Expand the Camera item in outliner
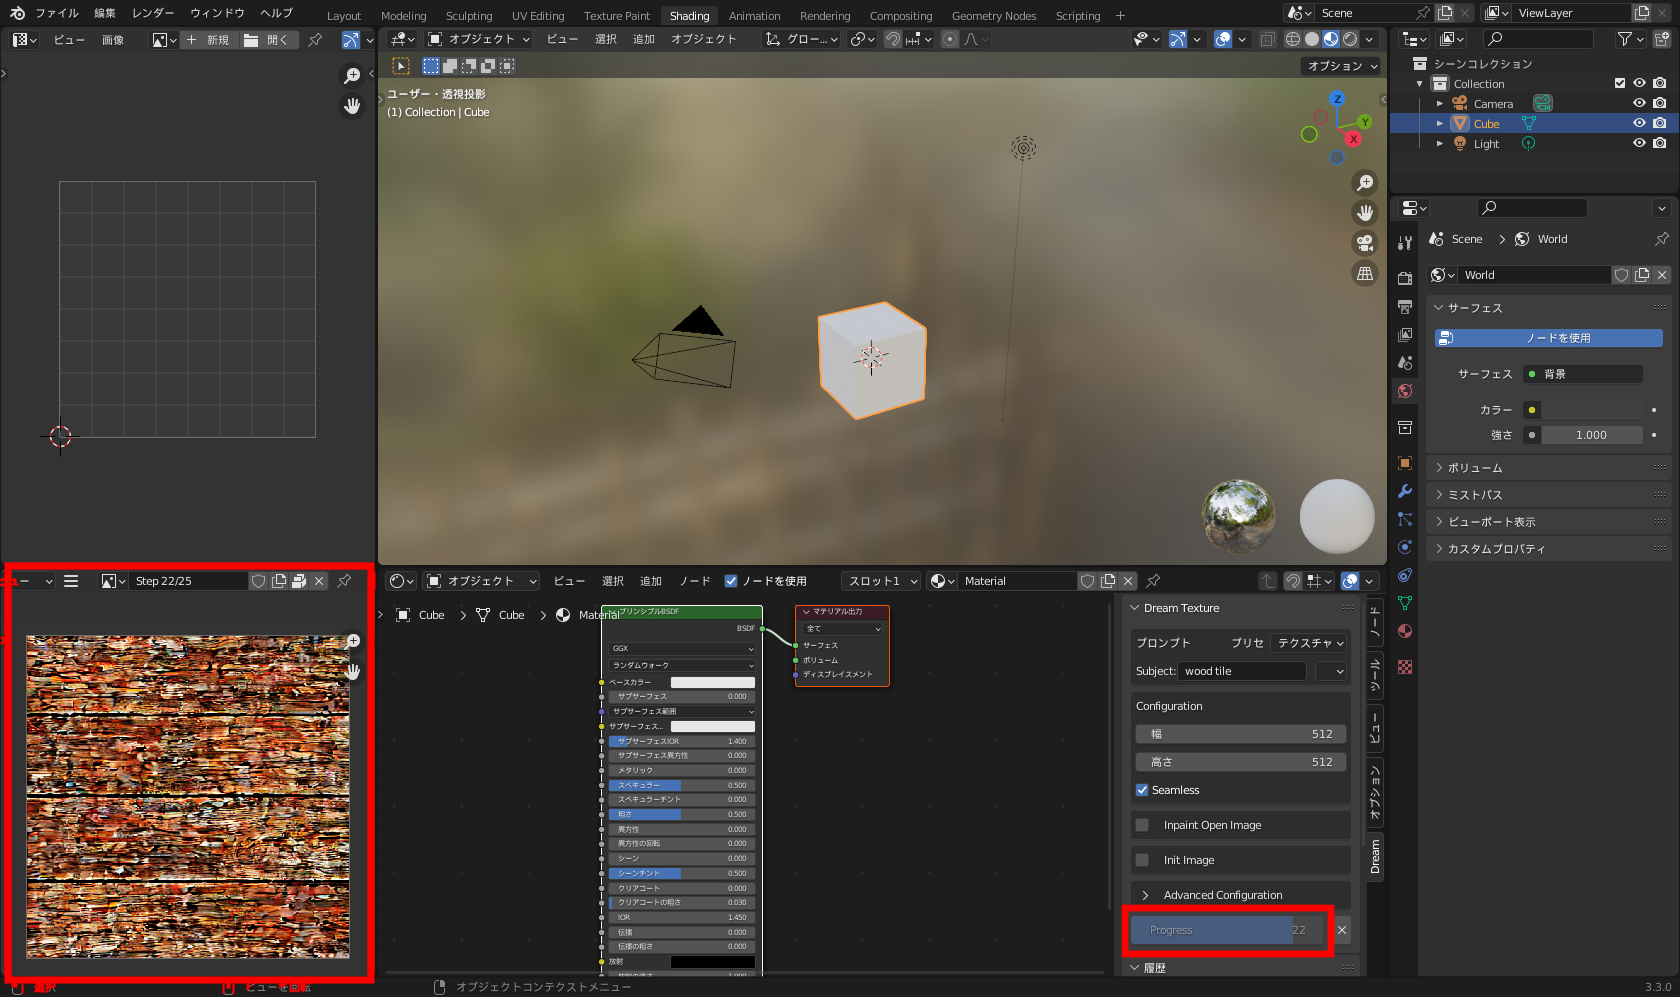Image resolution: width=1680 pixels, height=997 pixels. [x=1440, y=103]
